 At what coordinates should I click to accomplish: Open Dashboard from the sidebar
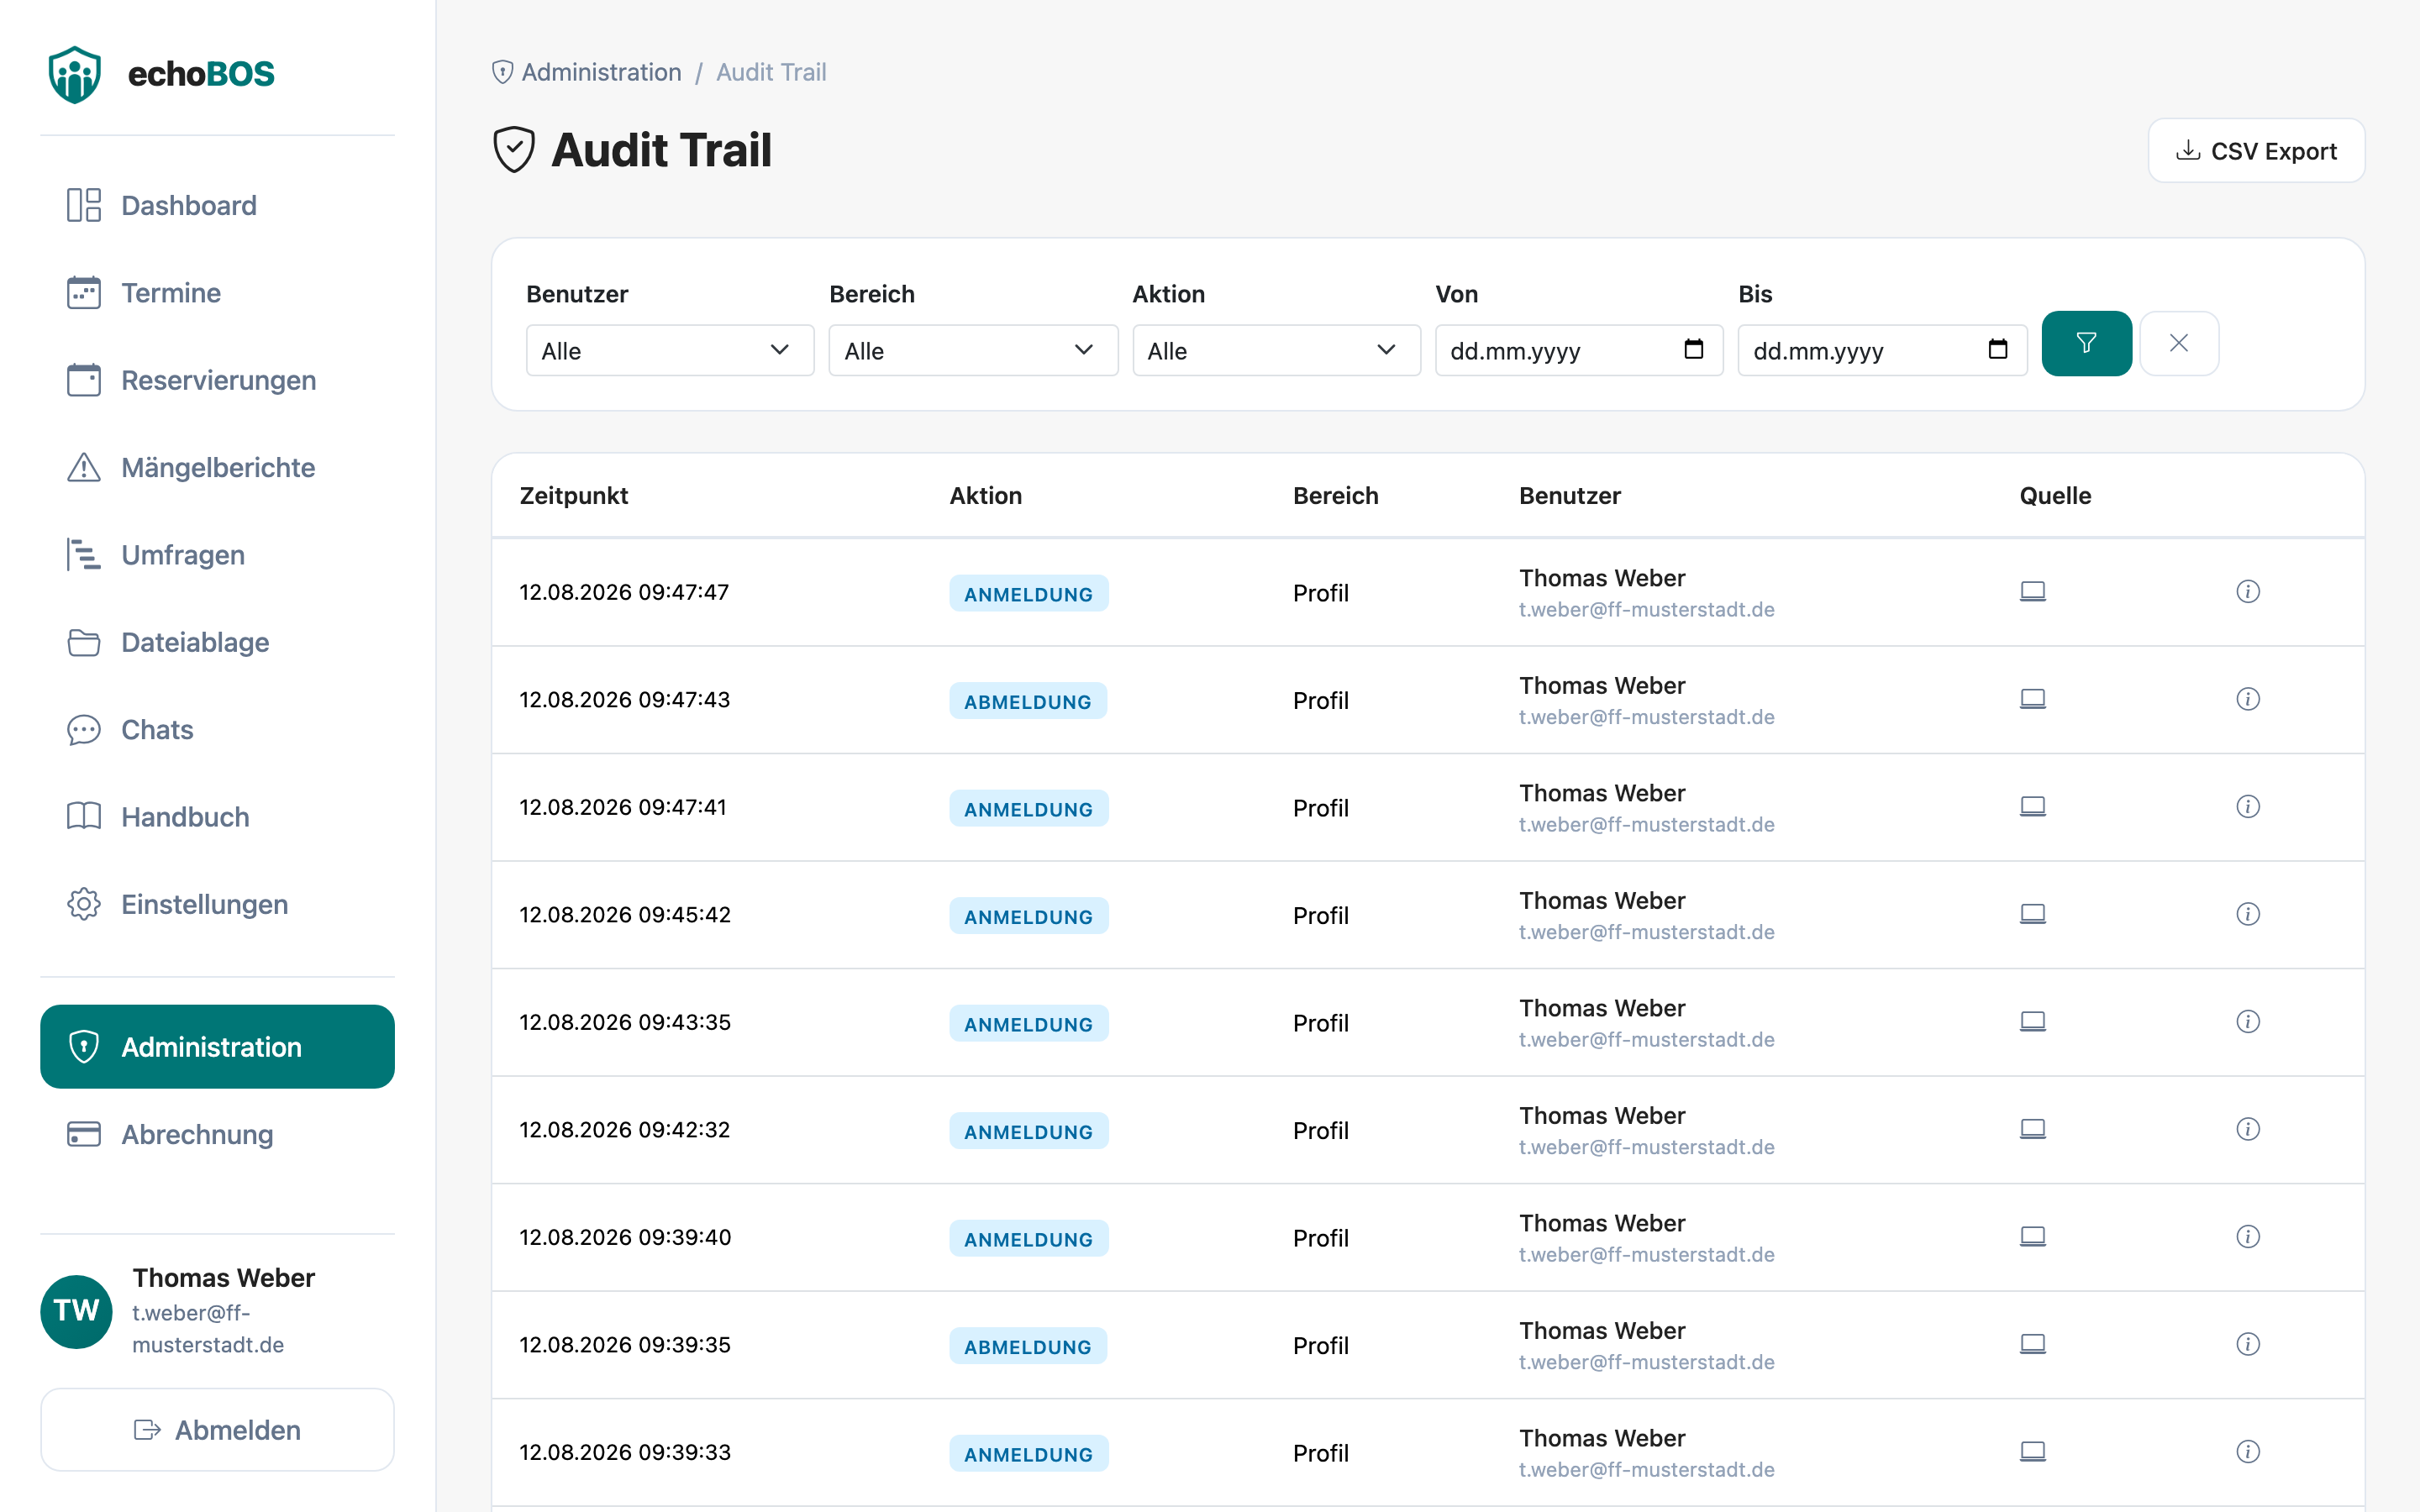217,205
